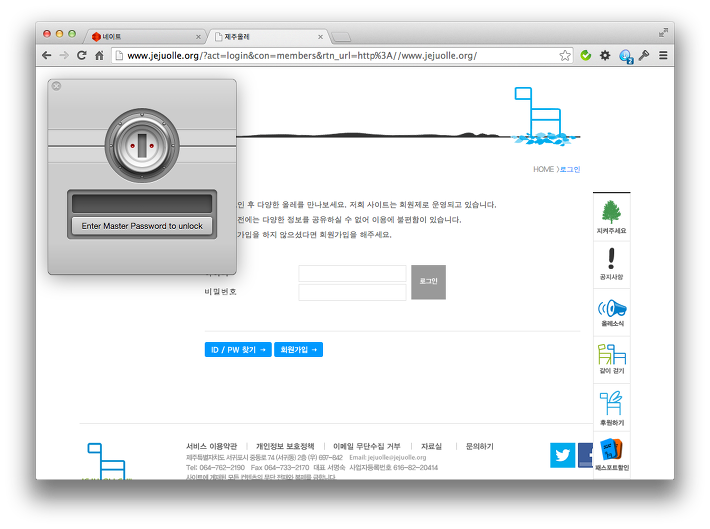This screenshot has height=529, width=710.
Task: Open the gear extension icon in toolbar
Action: 605,55
